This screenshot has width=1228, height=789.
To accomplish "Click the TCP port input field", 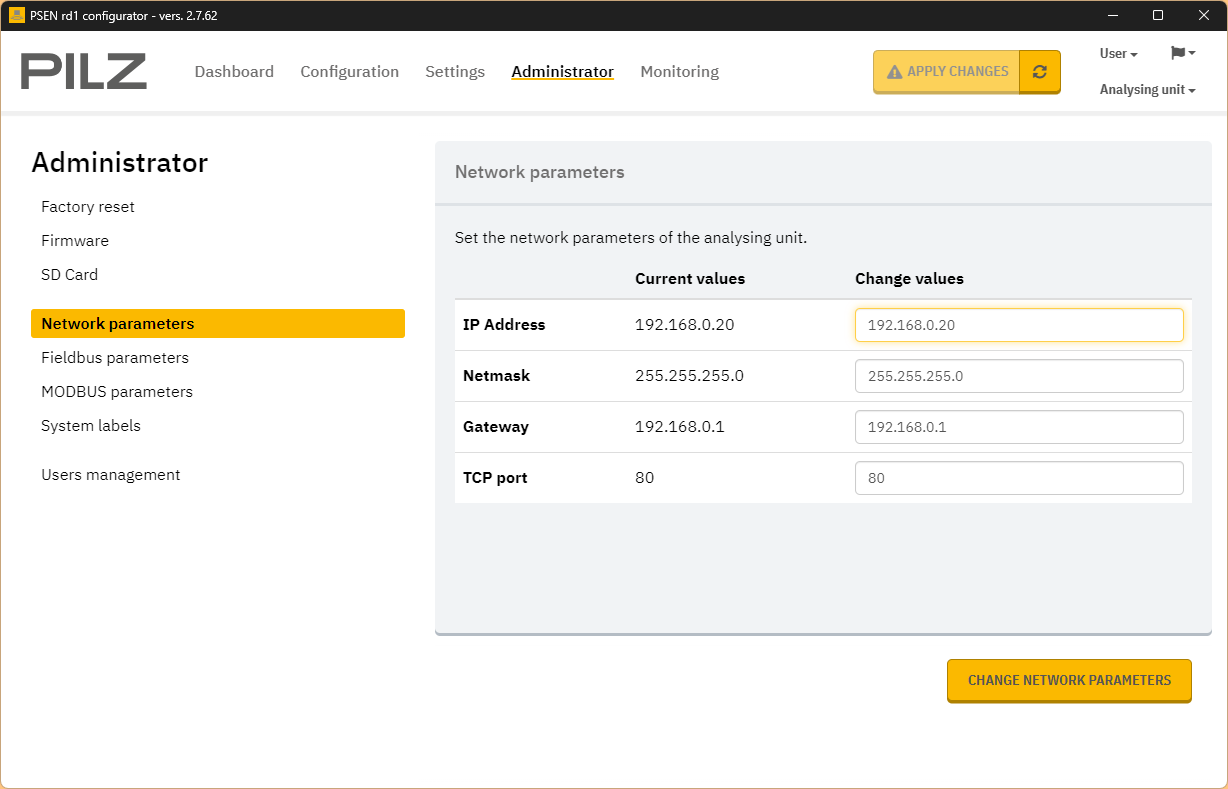I will [1019, 478].
